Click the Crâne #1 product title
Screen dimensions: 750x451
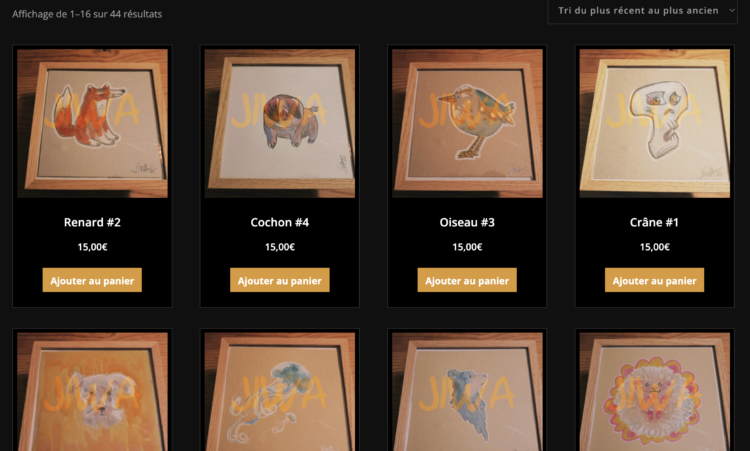(654, 222)
